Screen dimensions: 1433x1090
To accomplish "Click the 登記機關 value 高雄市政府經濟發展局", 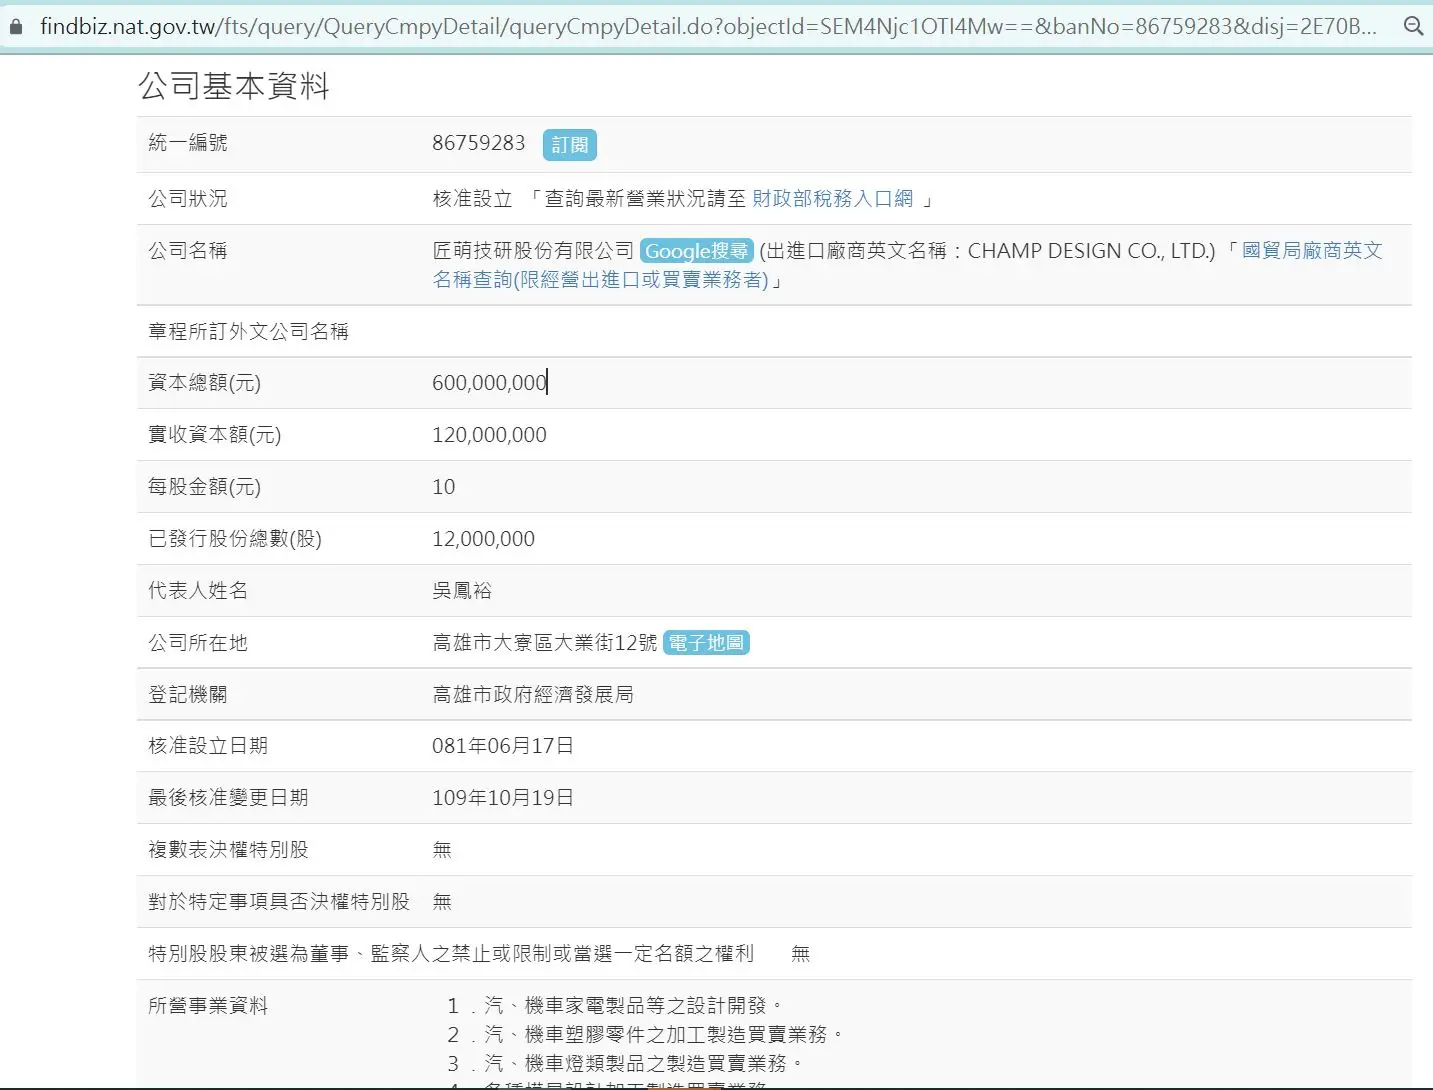I will (532, 695).
